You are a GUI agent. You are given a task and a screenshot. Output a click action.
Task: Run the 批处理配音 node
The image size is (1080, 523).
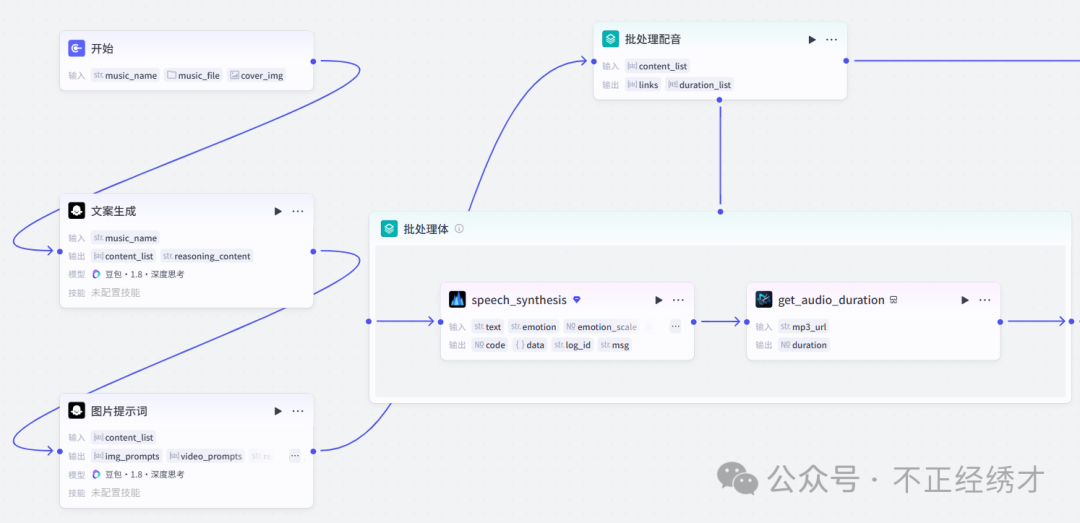(x=812, y=39)
